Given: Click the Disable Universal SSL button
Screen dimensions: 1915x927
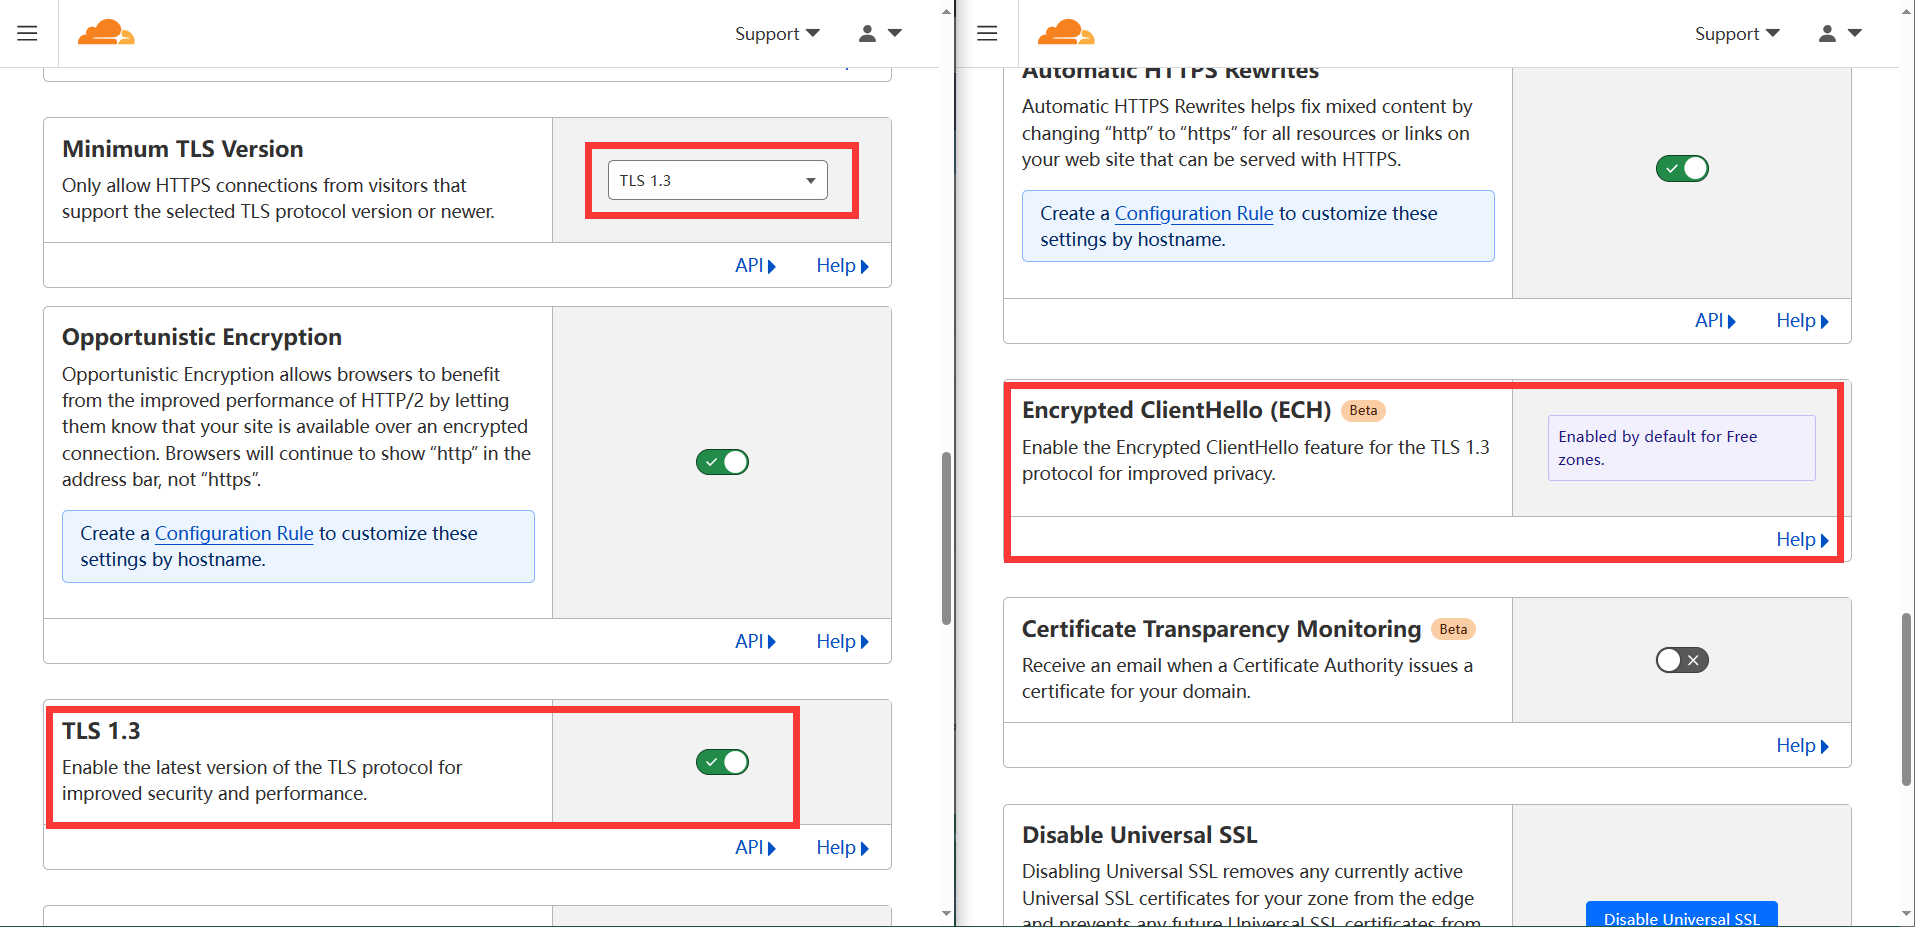Looking at the screenshot, I should tap(1682, 916).
